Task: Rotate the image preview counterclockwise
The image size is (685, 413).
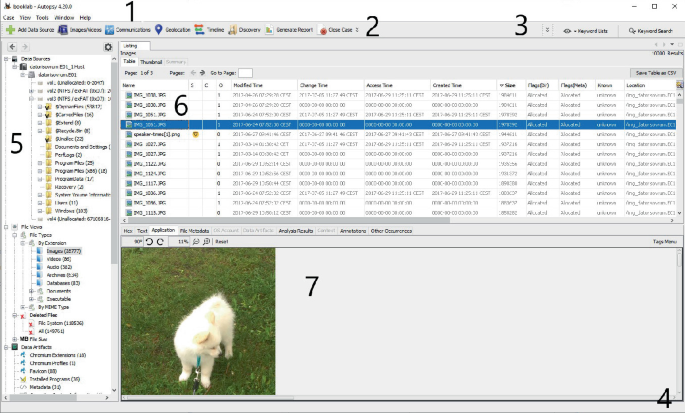Action: [149, 241]
